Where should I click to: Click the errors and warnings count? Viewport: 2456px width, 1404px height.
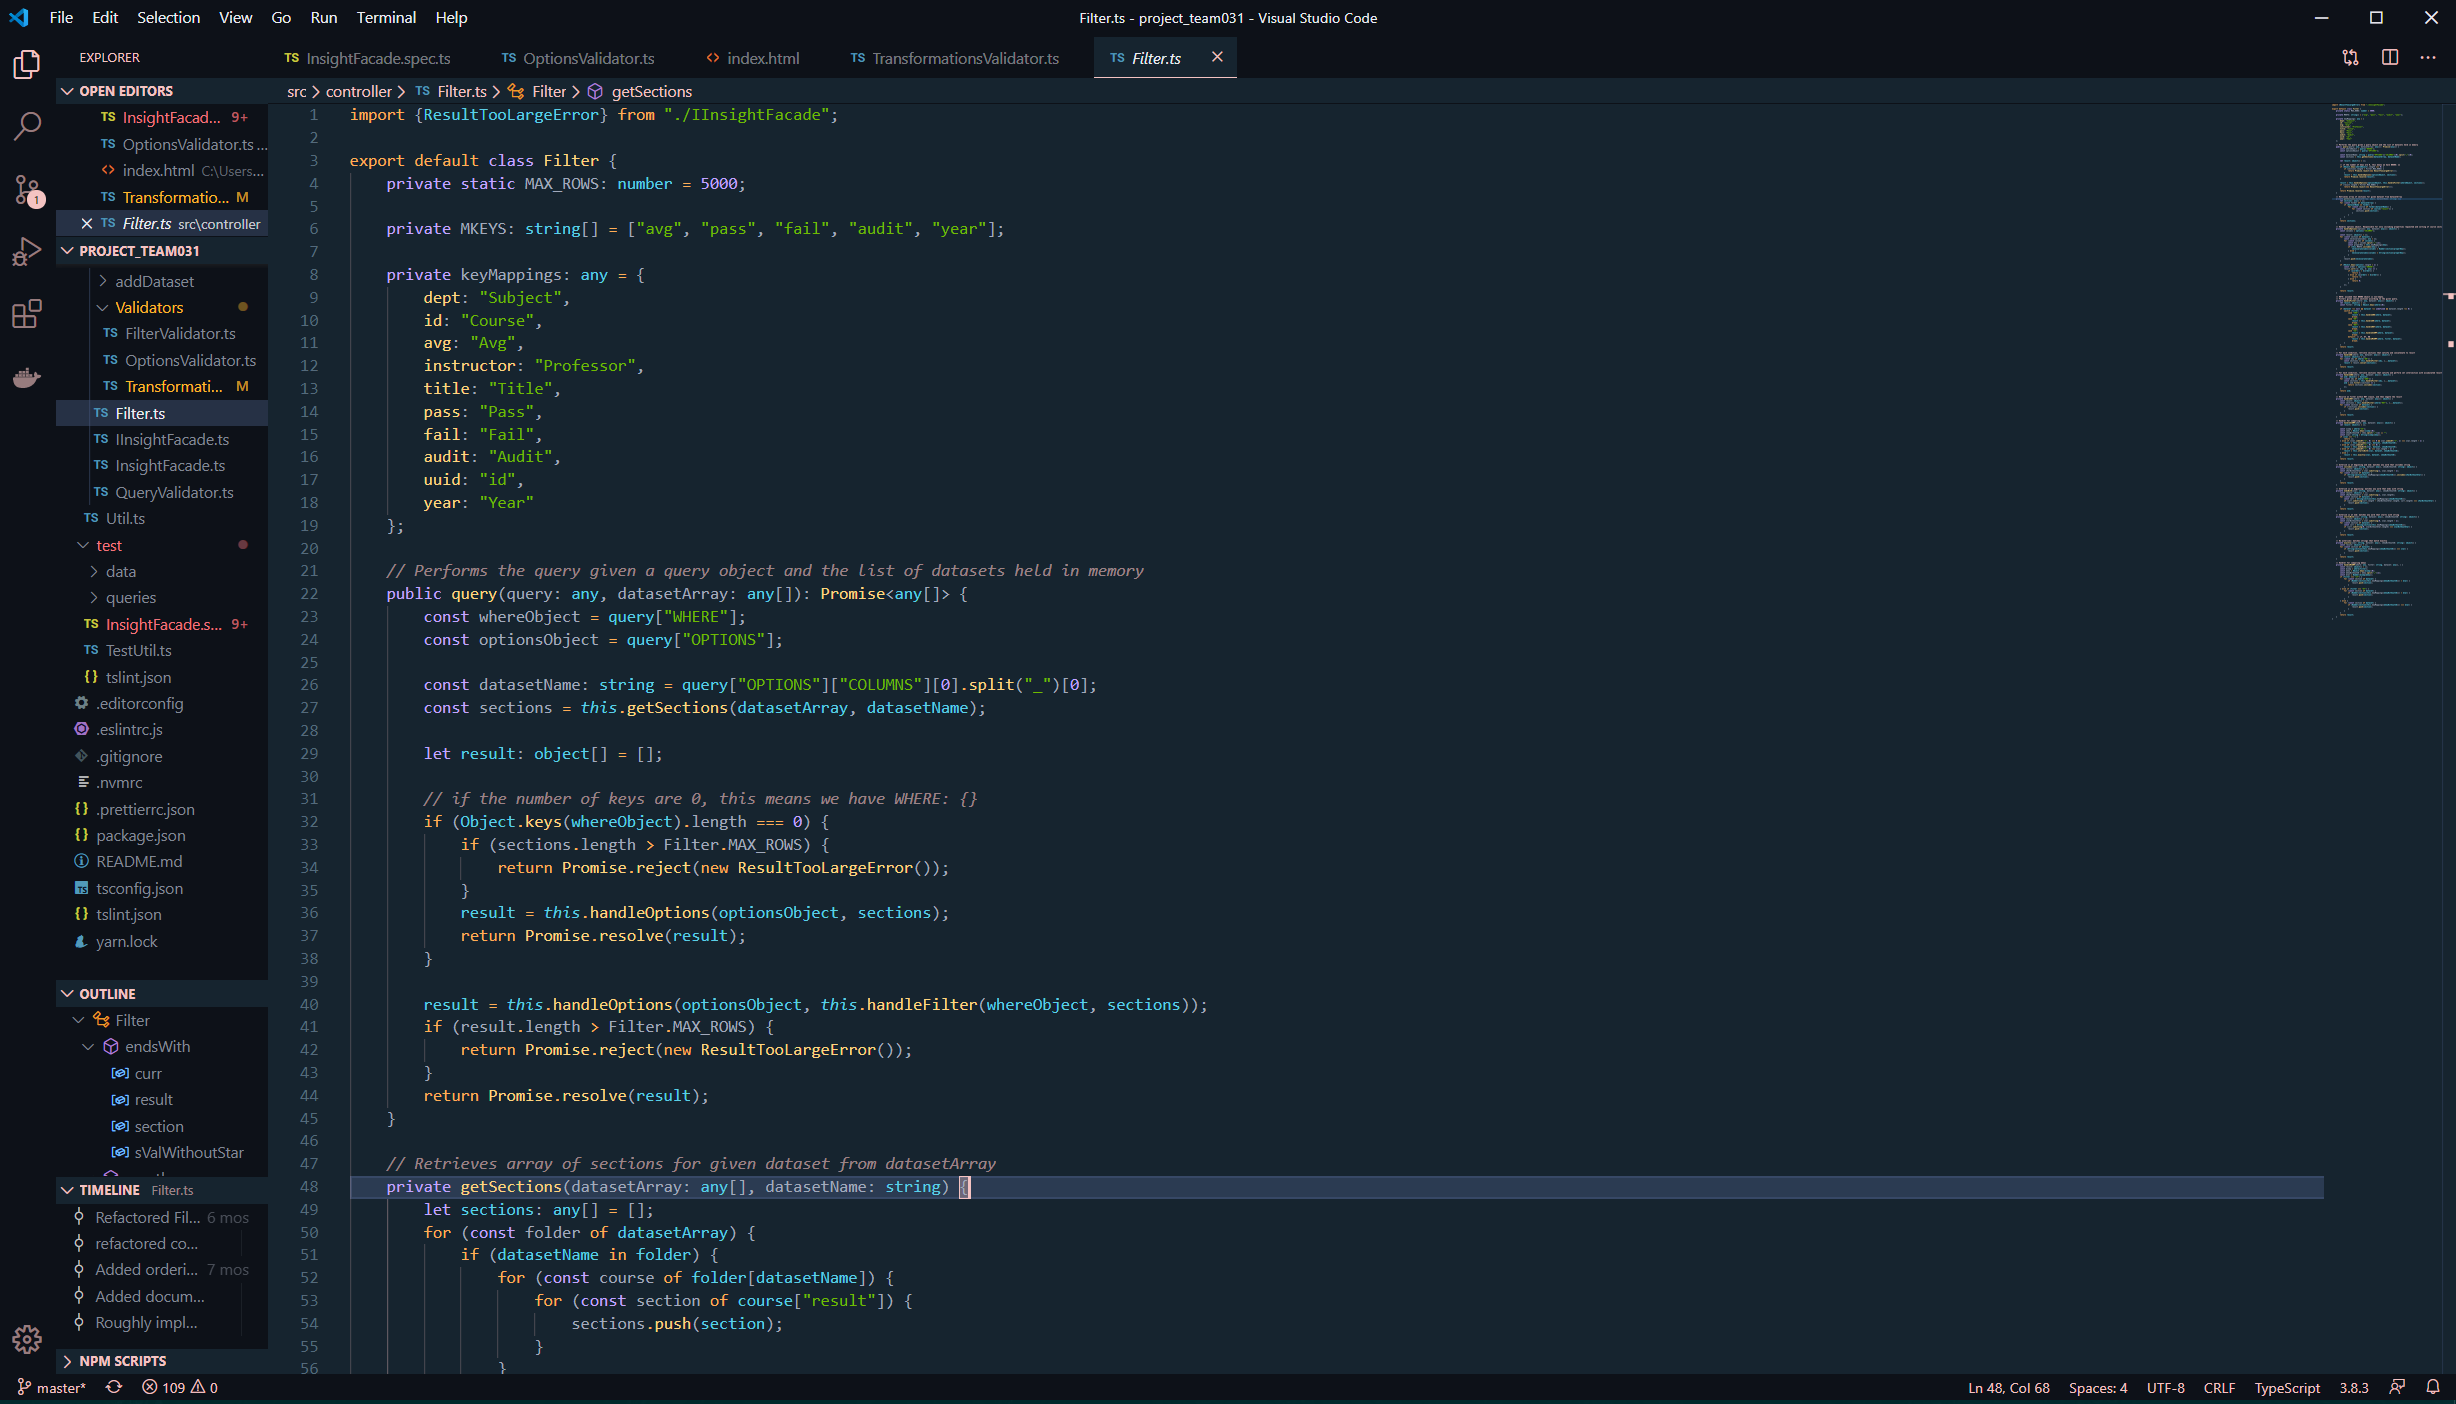pyautogui.click(x=180, y=1387)
